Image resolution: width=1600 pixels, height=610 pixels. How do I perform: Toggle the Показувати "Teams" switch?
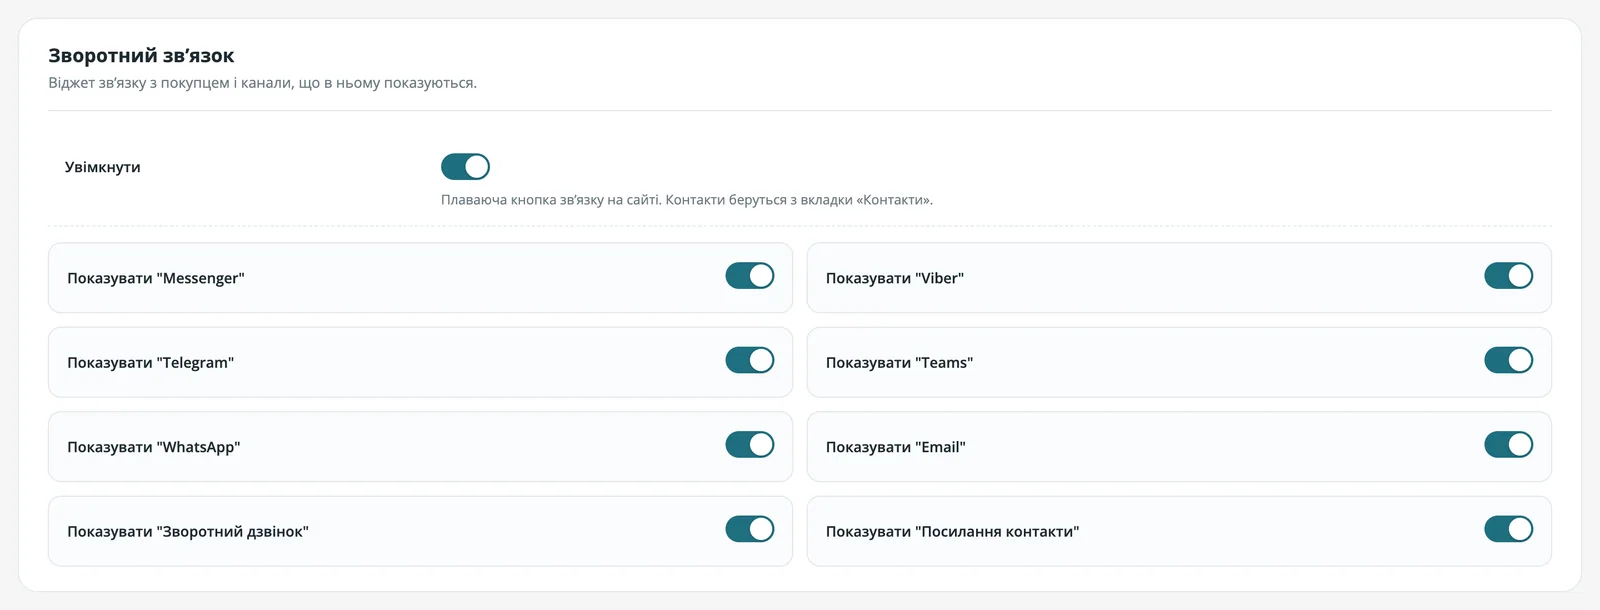[1509, 360]
